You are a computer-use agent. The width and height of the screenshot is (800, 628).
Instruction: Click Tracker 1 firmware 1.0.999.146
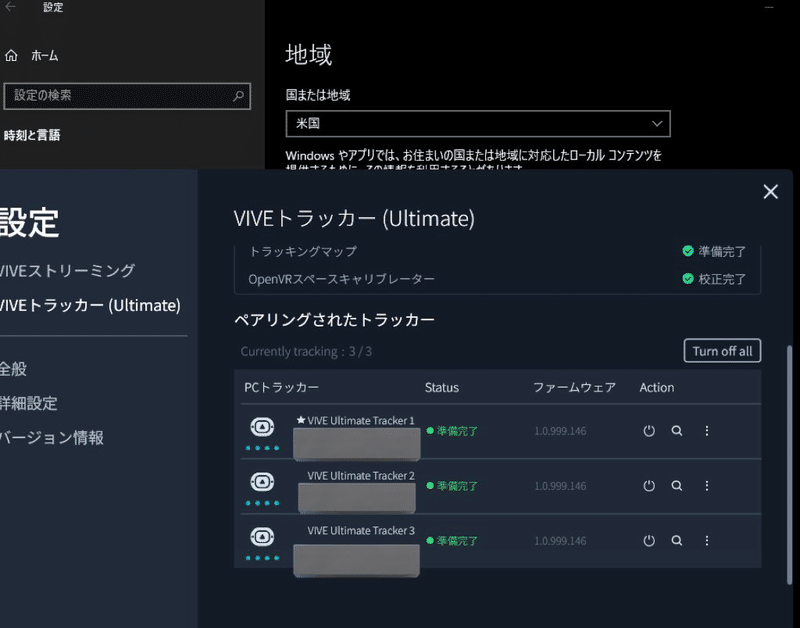560,431
